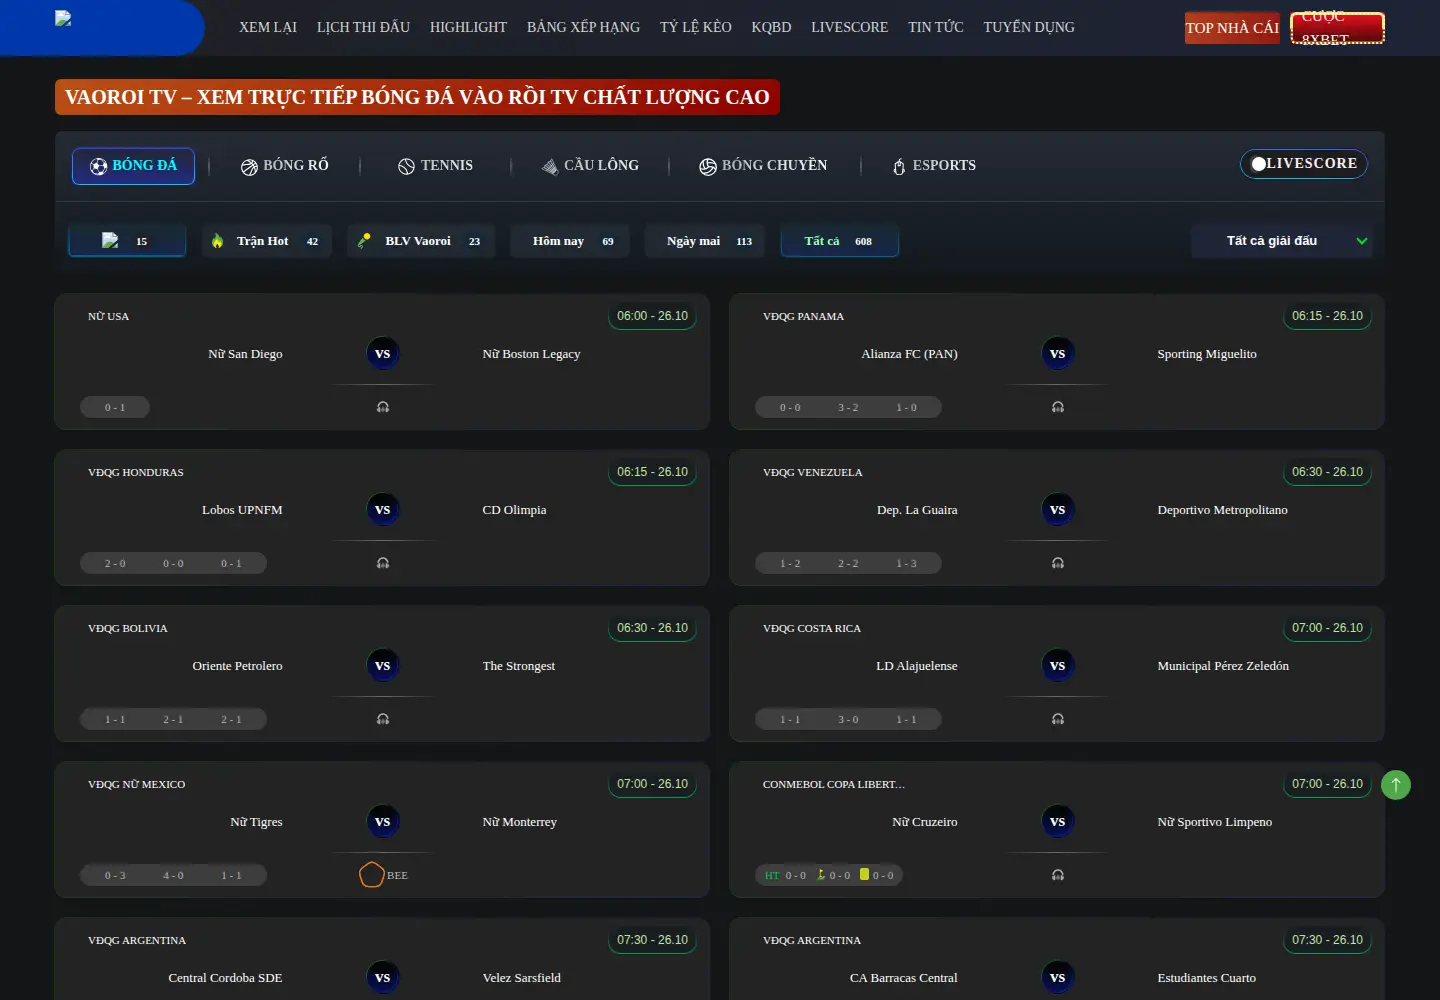This screenshot has height=1000, width=1440.
Task: Click headphone icon in Oriente Petrolero match
Action: (x=383, y=719)
